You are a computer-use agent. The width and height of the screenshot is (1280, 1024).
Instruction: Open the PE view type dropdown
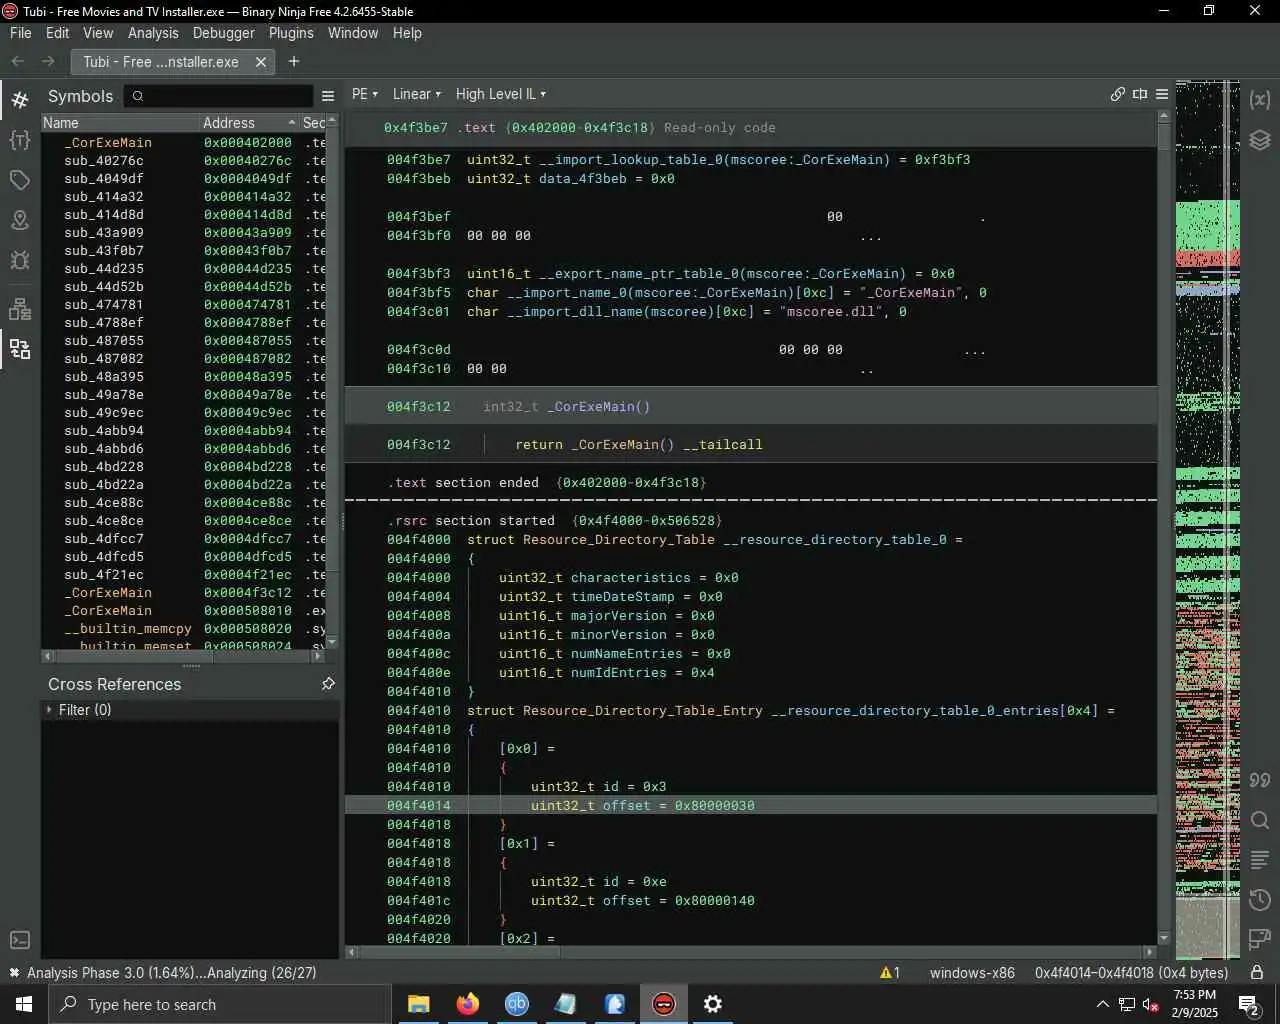[365, 94]
